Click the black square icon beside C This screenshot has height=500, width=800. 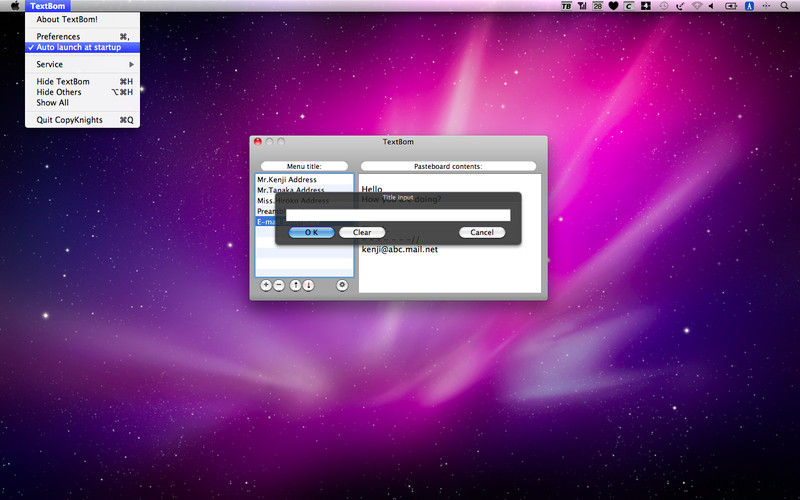(645, 6)
